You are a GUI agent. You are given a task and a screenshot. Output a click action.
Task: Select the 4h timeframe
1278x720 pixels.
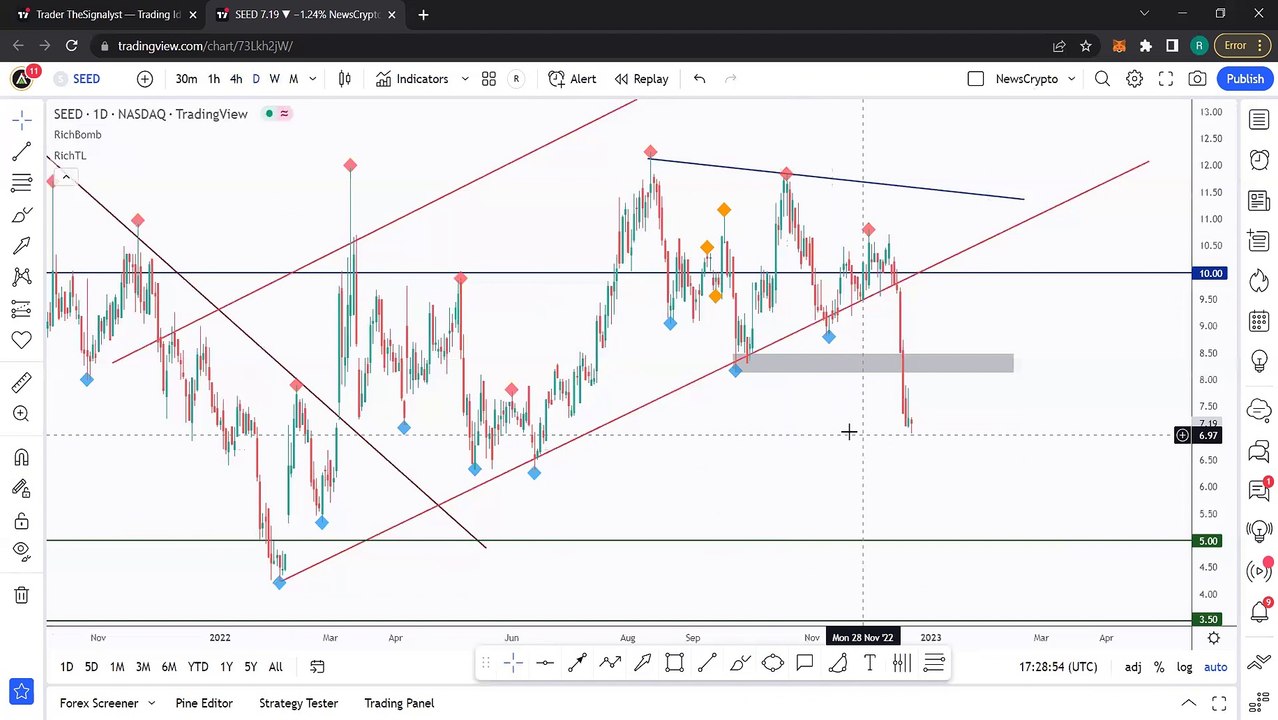(236, 79)
